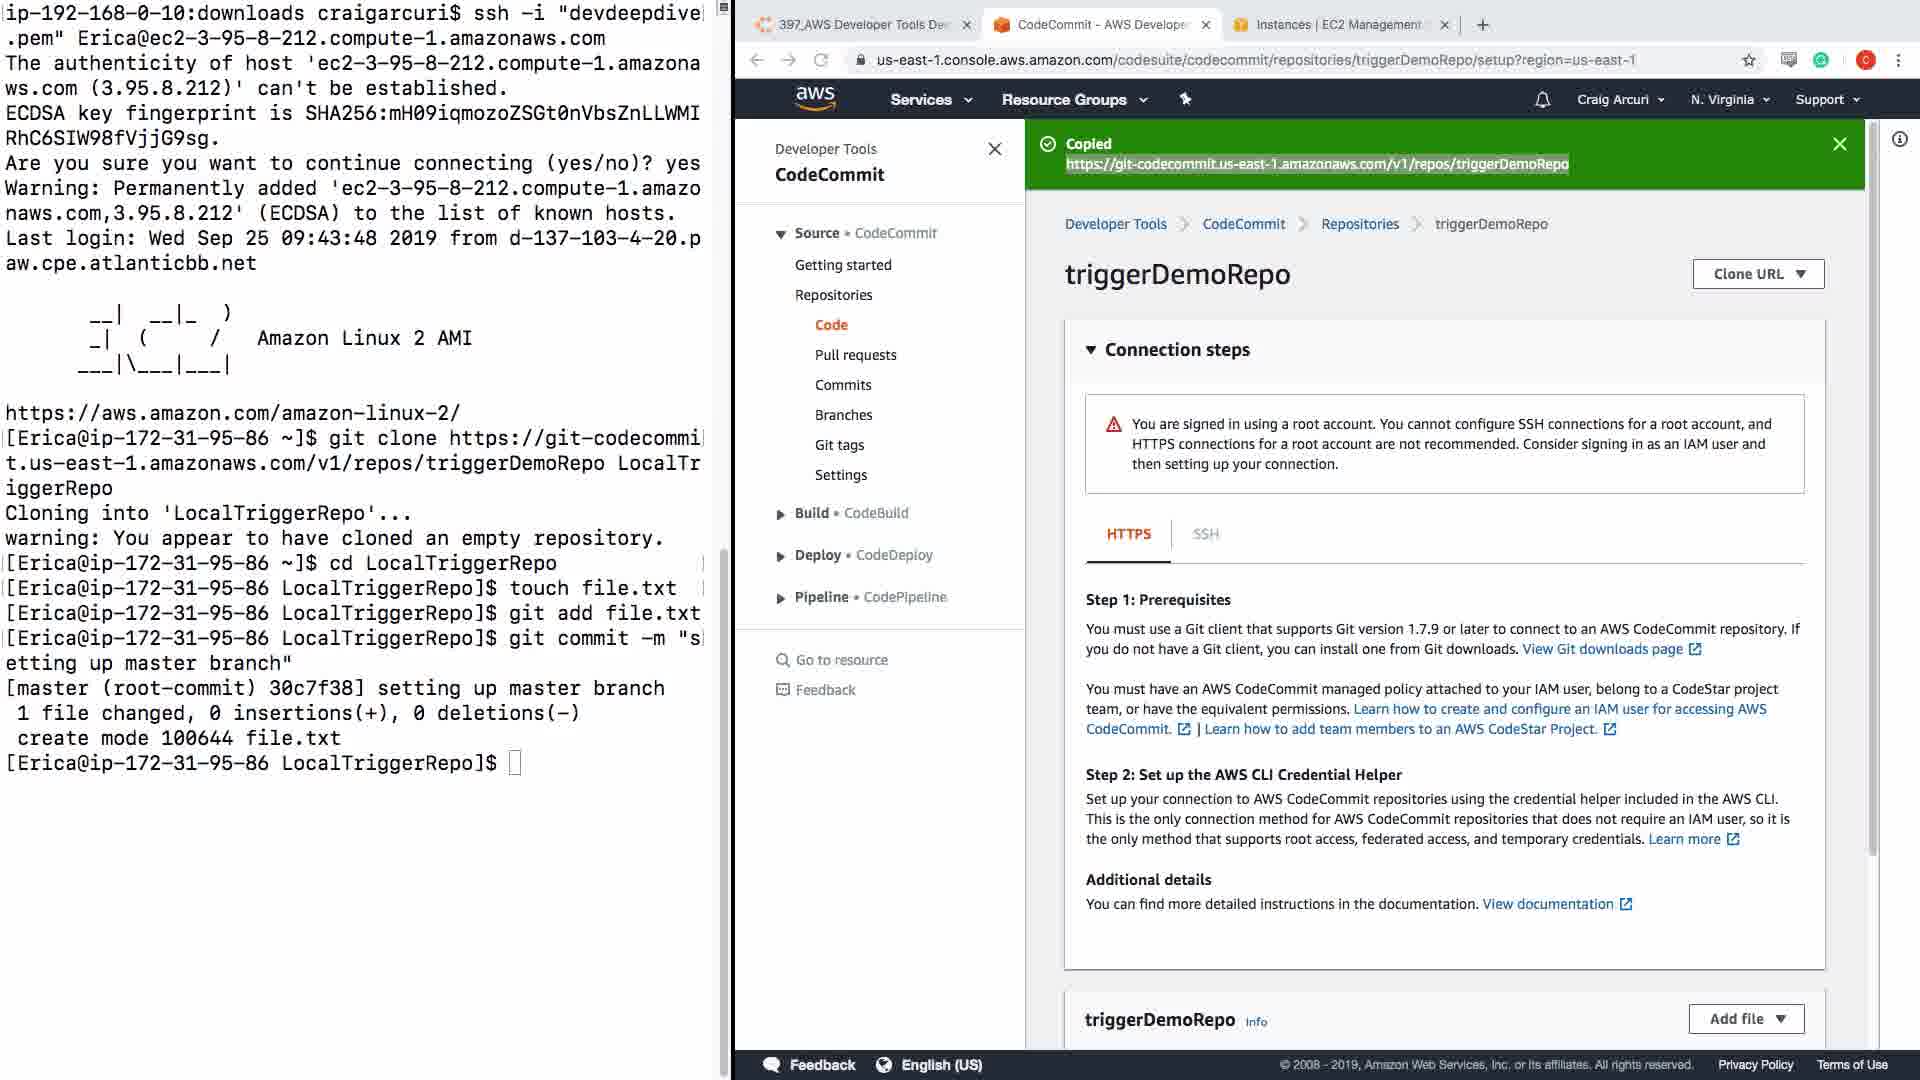This screenshot has height=1080, width=1920.
Task: Expand the Build CodeBuild section
Action: 781,514
